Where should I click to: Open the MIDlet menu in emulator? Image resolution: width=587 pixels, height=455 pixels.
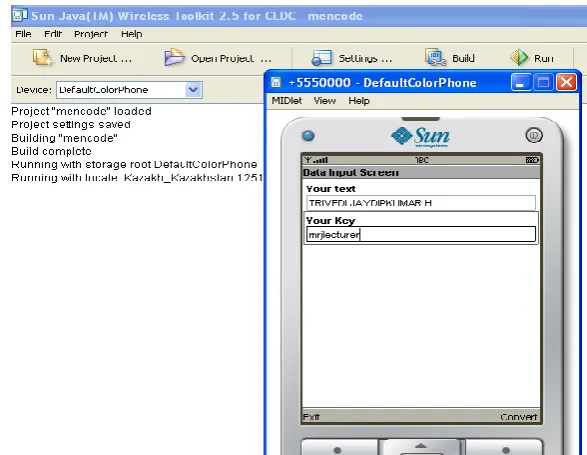pos(287,100)
